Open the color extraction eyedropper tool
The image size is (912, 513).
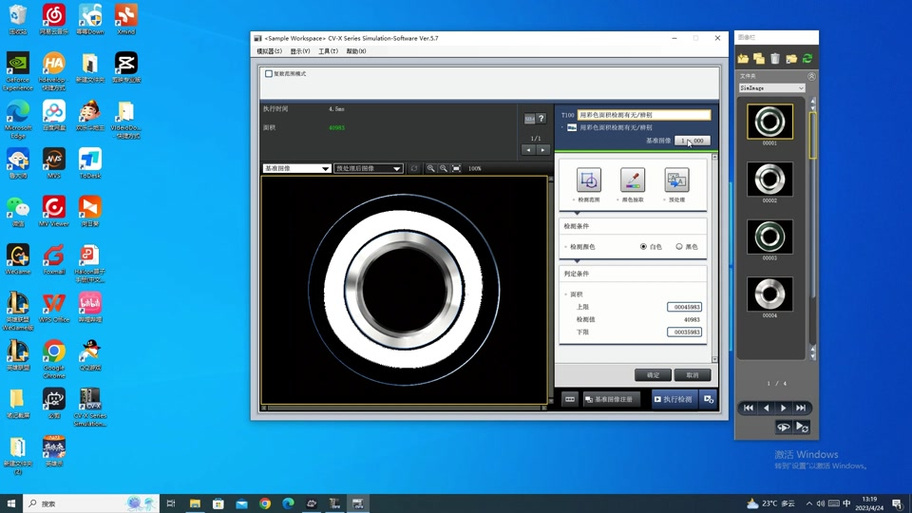click(632, 180)
